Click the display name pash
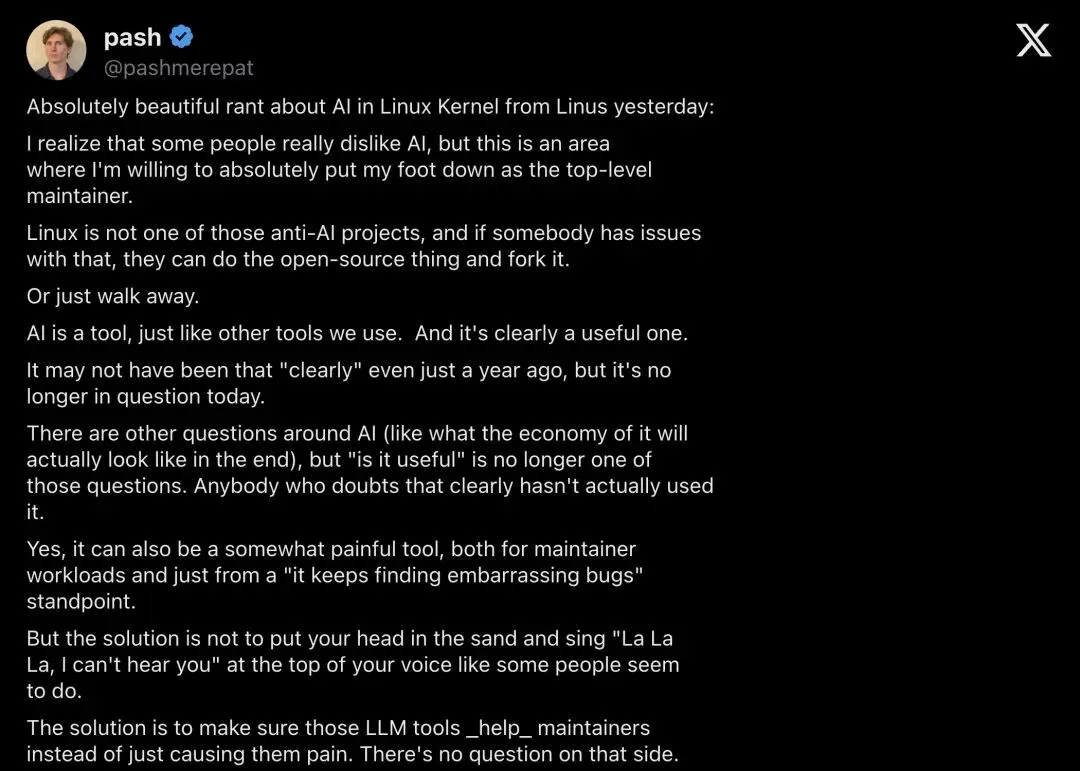1080x771 pixels. [x=132, y=37]
